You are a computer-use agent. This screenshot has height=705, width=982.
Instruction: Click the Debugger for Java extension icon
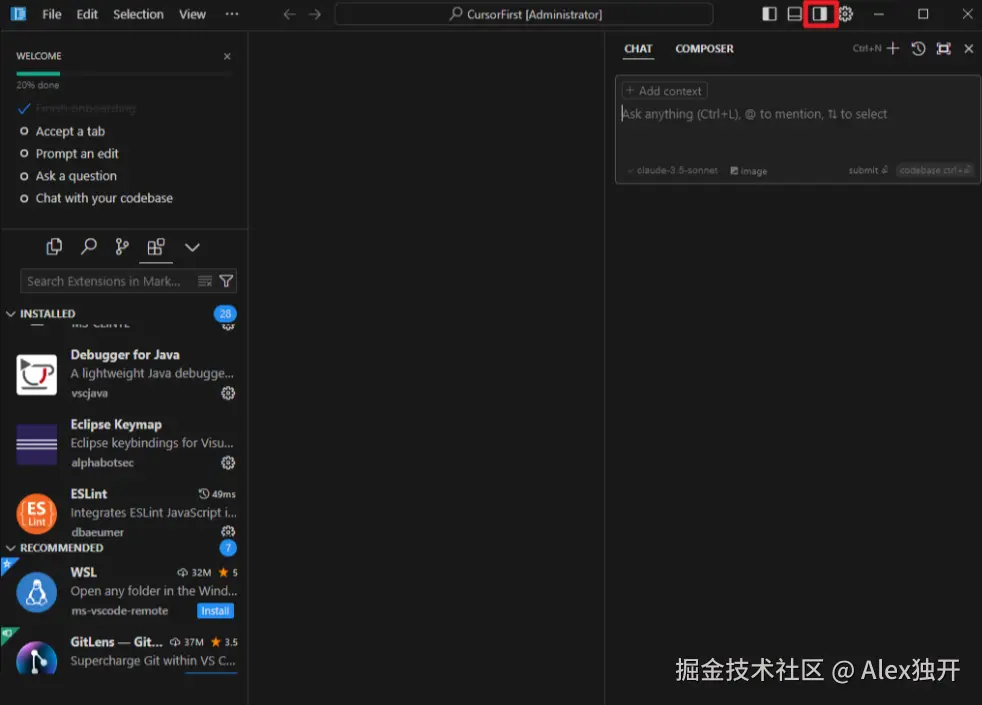(36, 374)
